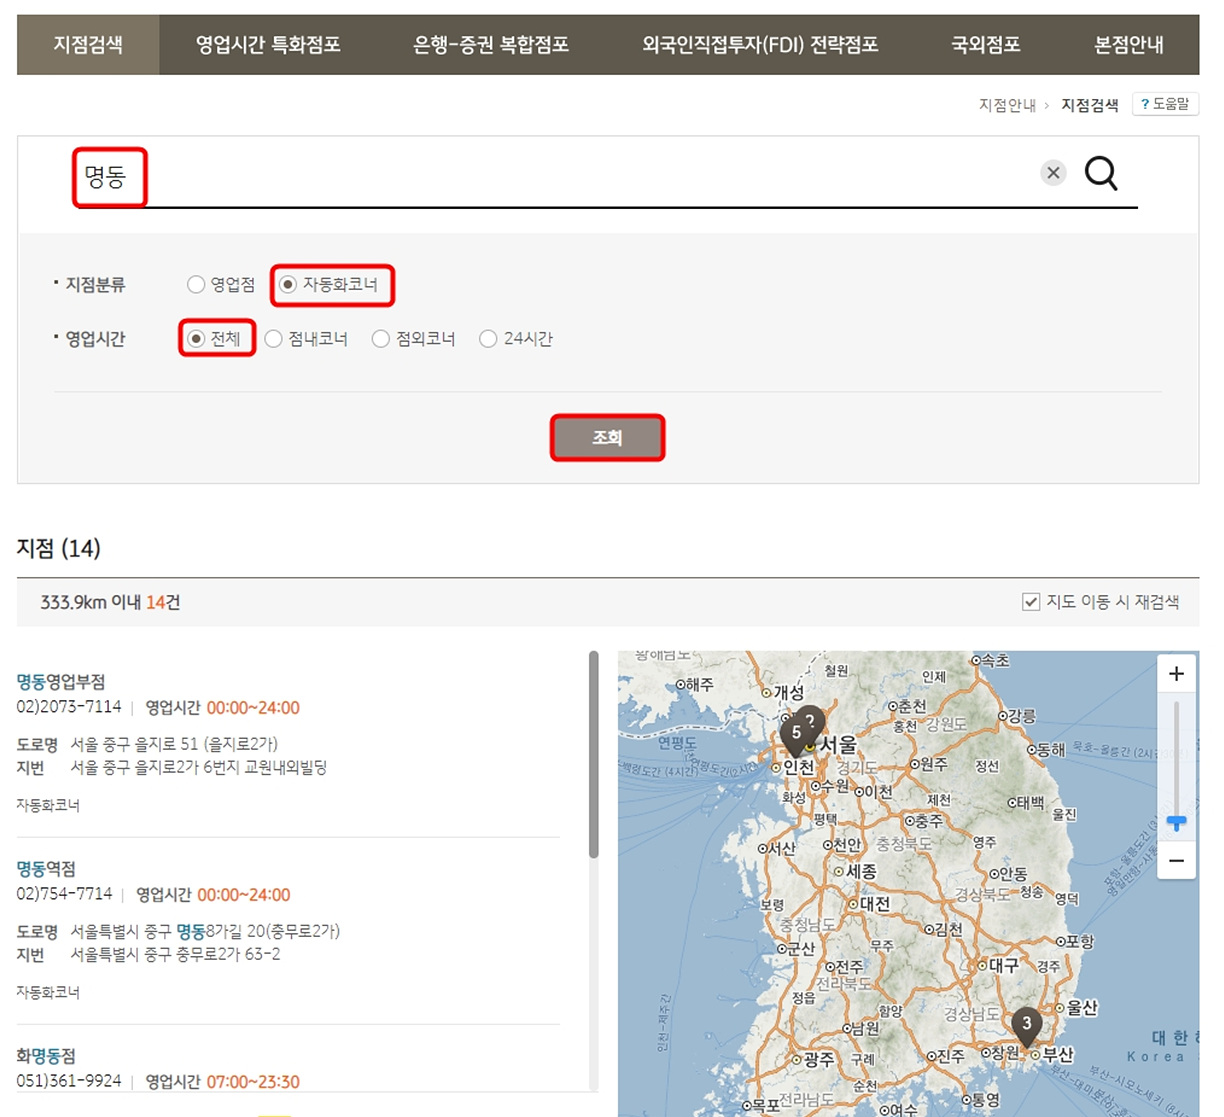Click the magnifier search icon
1224x1117 pixels.
point(1101,174)
